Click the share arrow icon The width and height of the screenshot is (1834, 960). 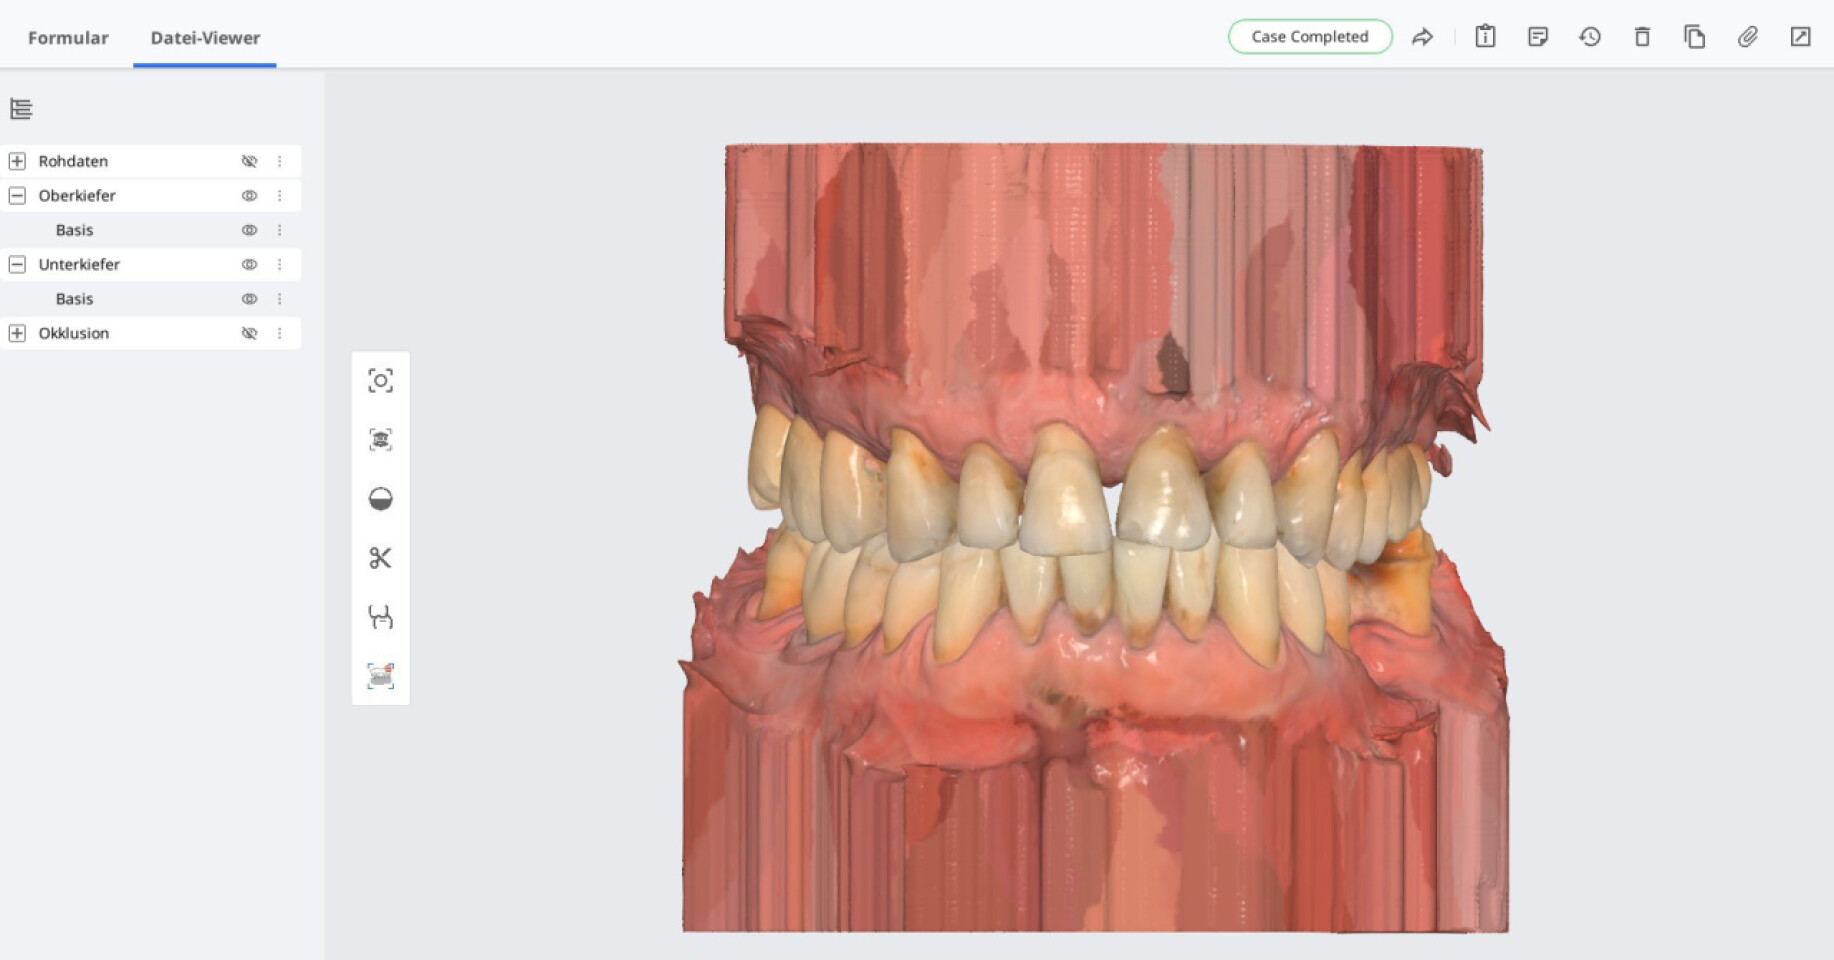pos(1422,37)
